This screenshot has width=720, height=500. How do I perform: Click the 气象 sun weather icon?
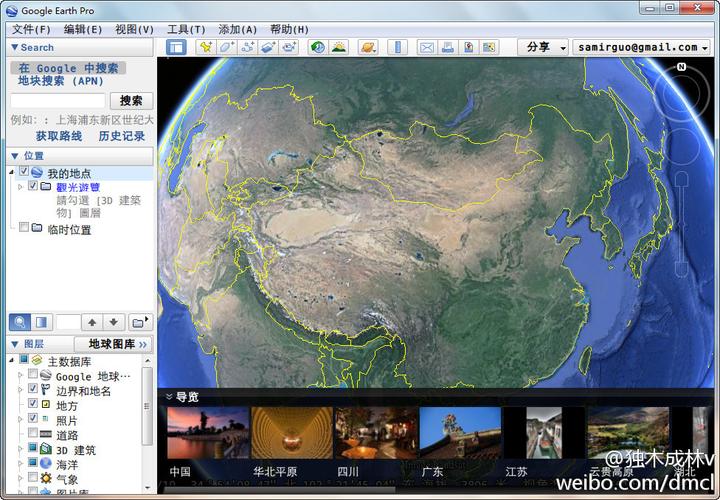46,478
